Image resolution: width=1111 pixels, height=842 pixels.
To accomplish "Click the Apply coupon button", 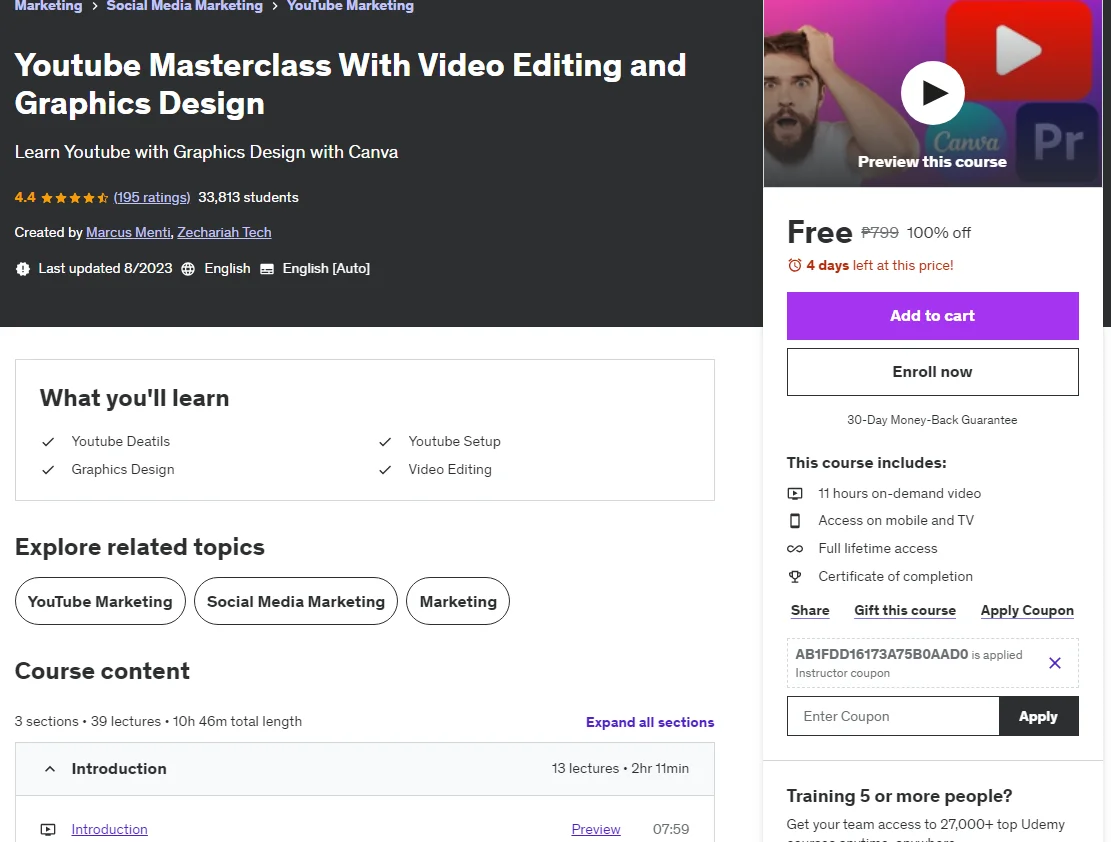I will pyautogui.click(x=1038, y=717).
